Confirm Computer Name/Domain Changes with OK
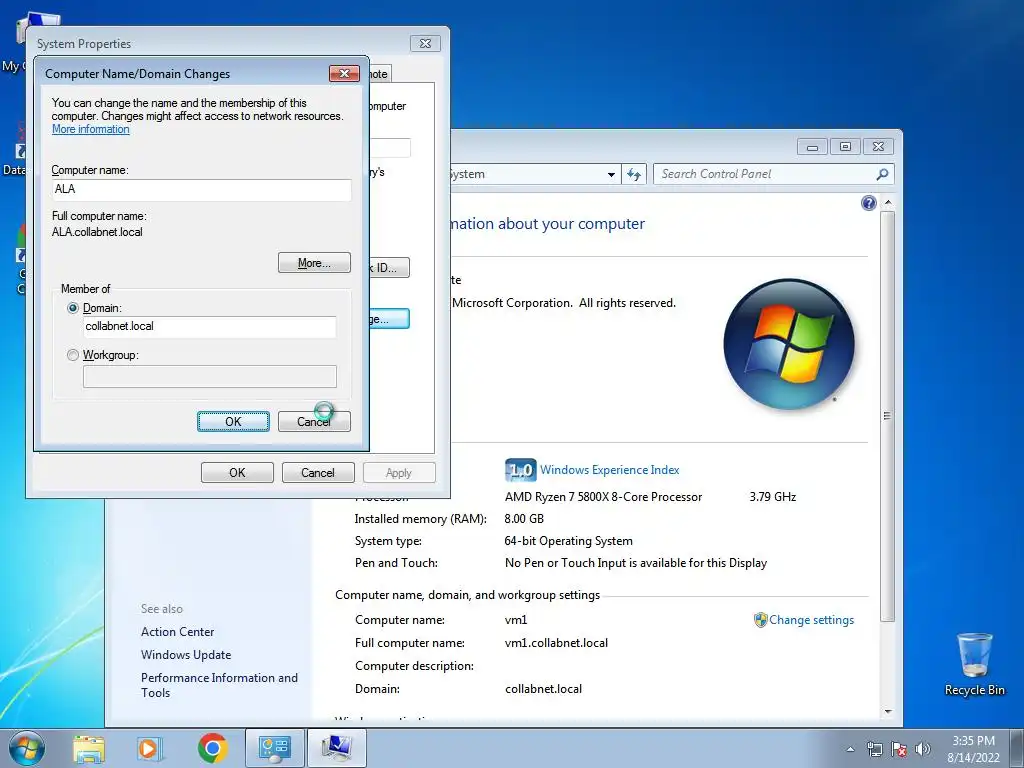The height and width of the screenshot is (768, 1024). [x=233, y=421]
